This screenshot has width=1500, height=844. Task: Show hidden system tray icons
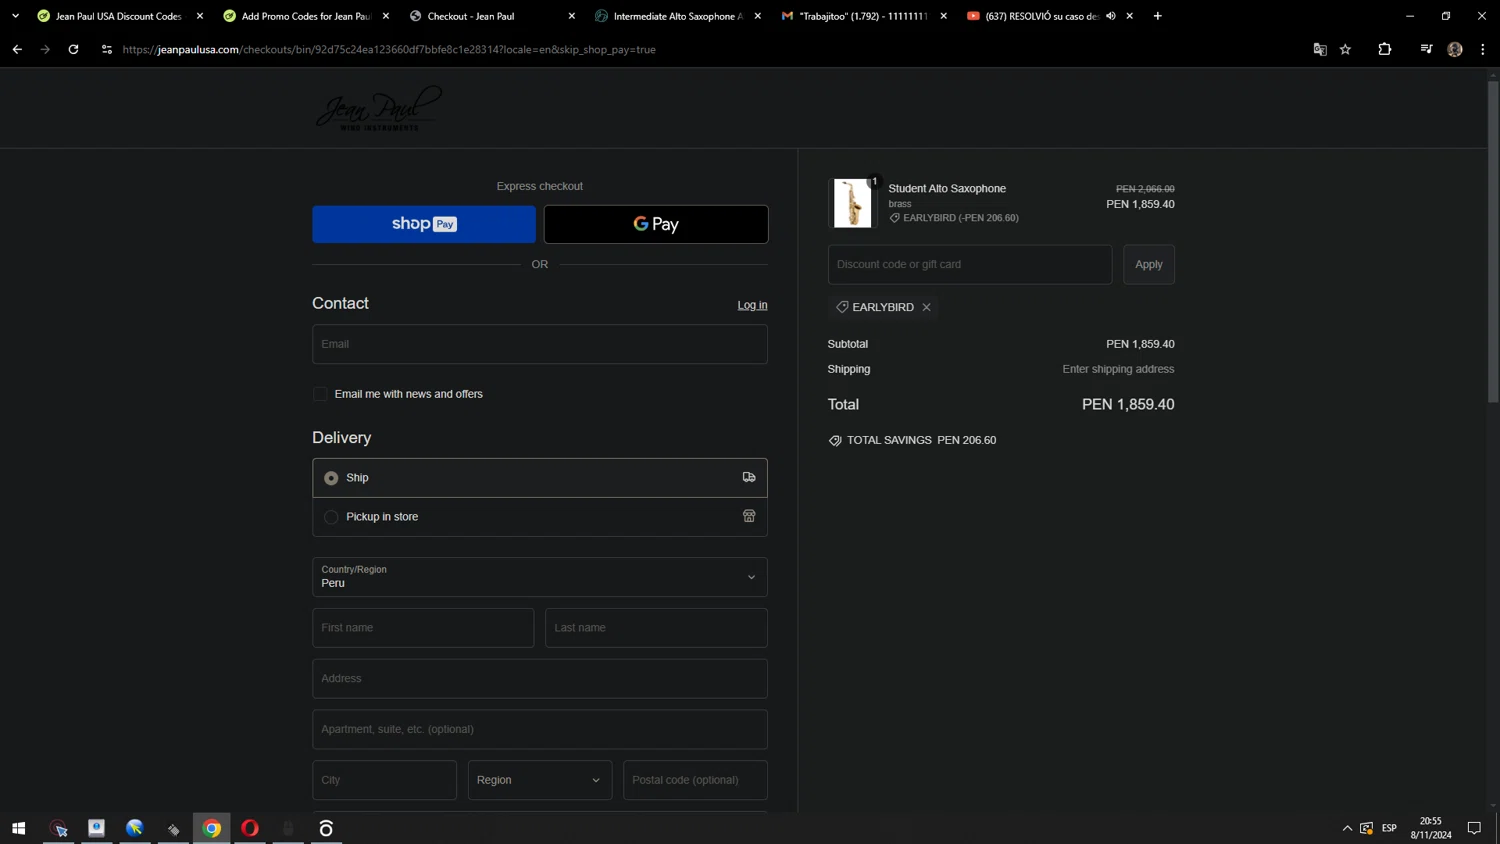[x=1347, y=828]
